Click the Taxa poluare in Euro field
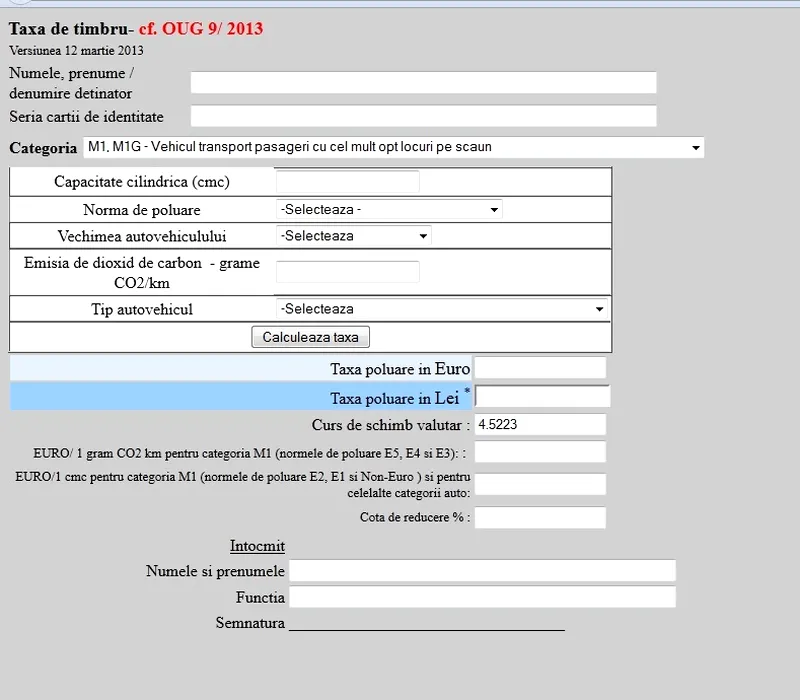The image size is (800, 700). point(540,368)
